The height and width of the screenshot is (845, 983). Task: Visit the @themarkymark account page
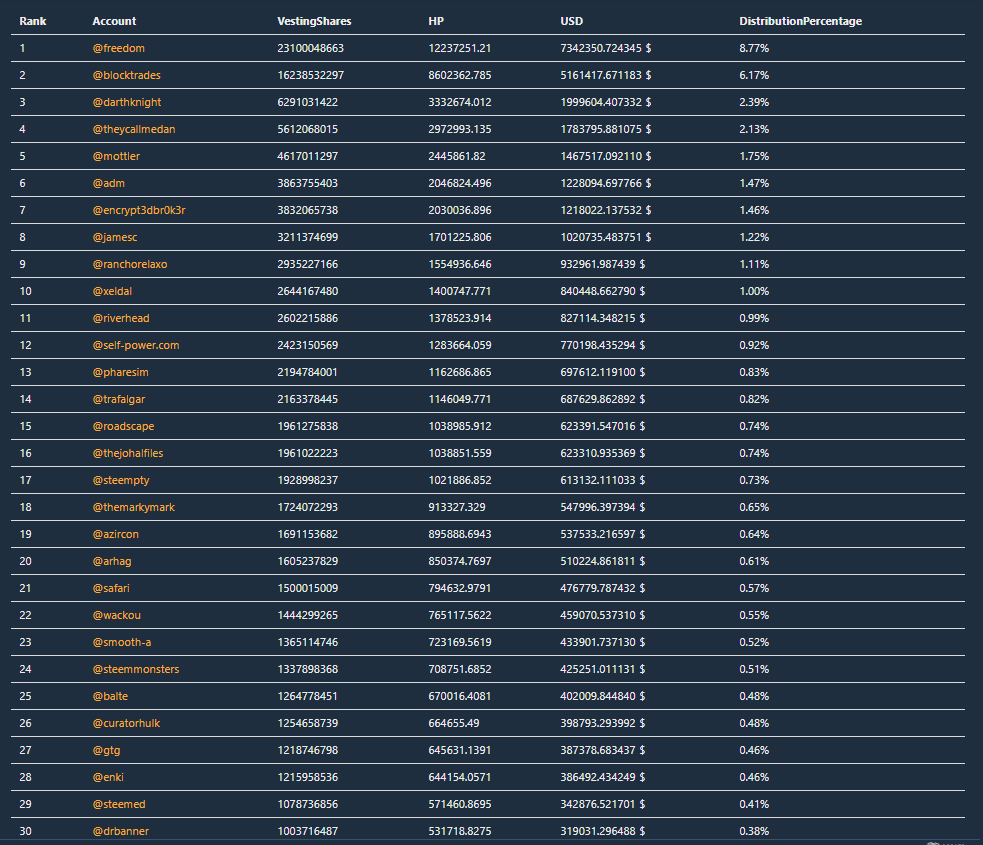134,506
